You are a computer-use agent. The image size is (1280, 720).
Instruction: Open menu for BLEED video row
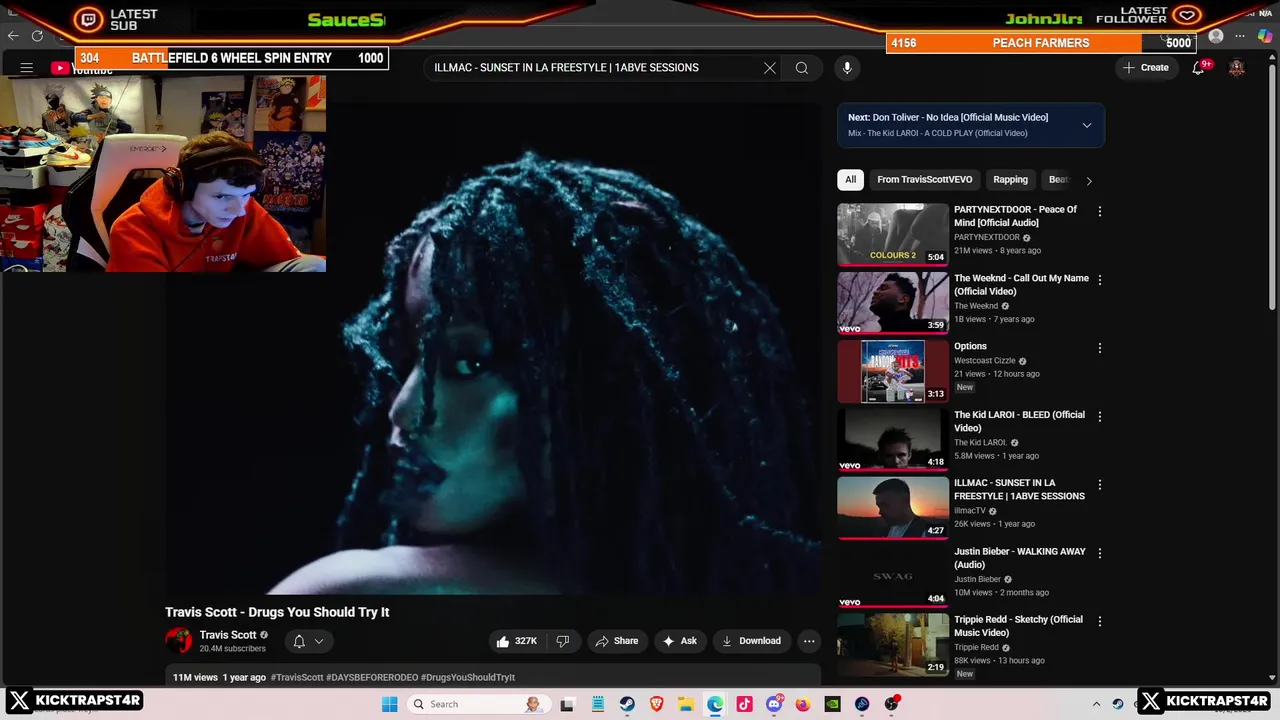(1100, 417)
